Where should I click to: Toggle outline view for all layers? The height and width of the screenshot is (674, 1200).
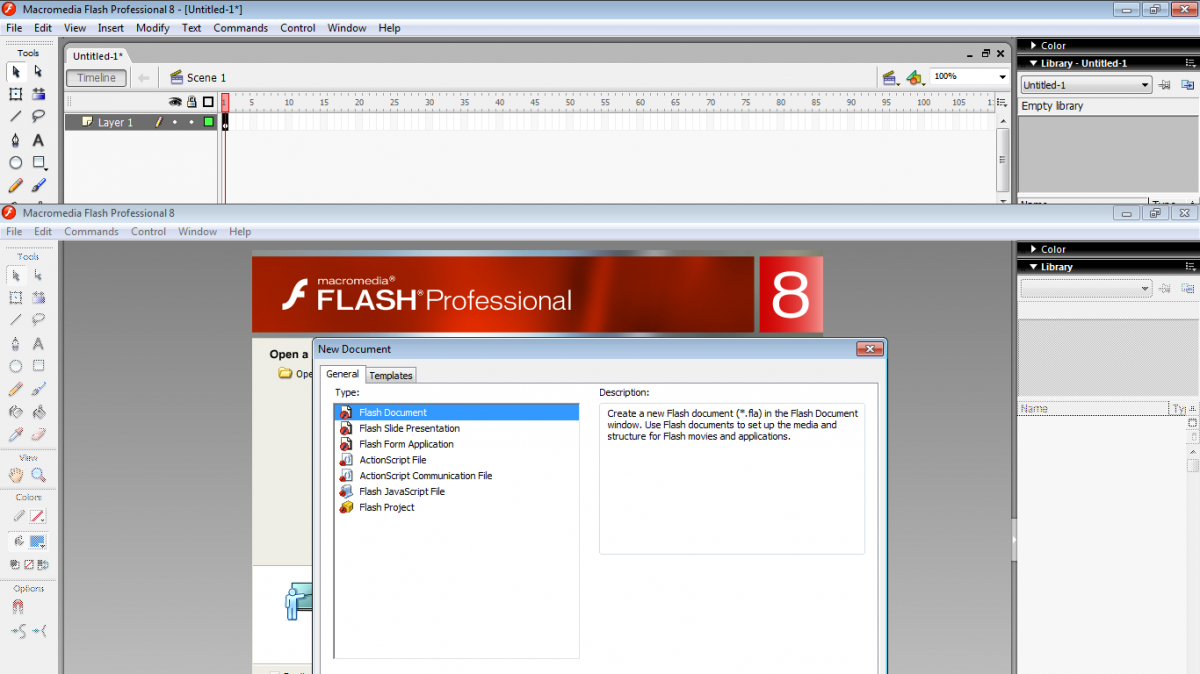[x=208, y=102]
